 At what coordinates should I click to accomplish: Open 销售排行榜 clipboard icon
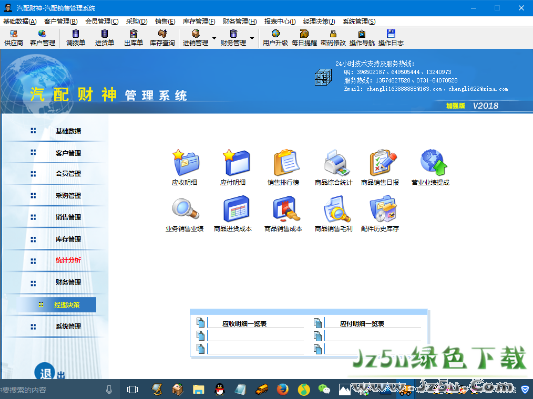286,162
